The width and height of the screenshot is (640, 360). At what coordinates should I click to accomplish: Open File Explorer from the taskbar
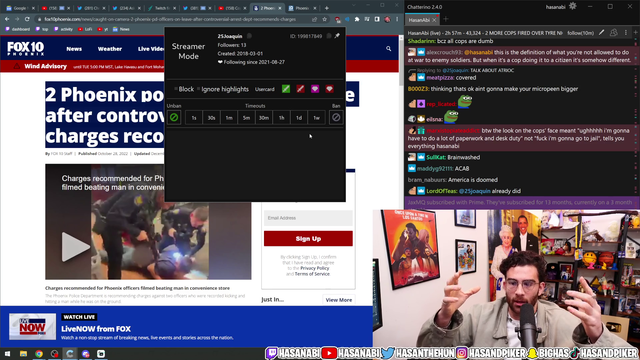coord(23,353)
